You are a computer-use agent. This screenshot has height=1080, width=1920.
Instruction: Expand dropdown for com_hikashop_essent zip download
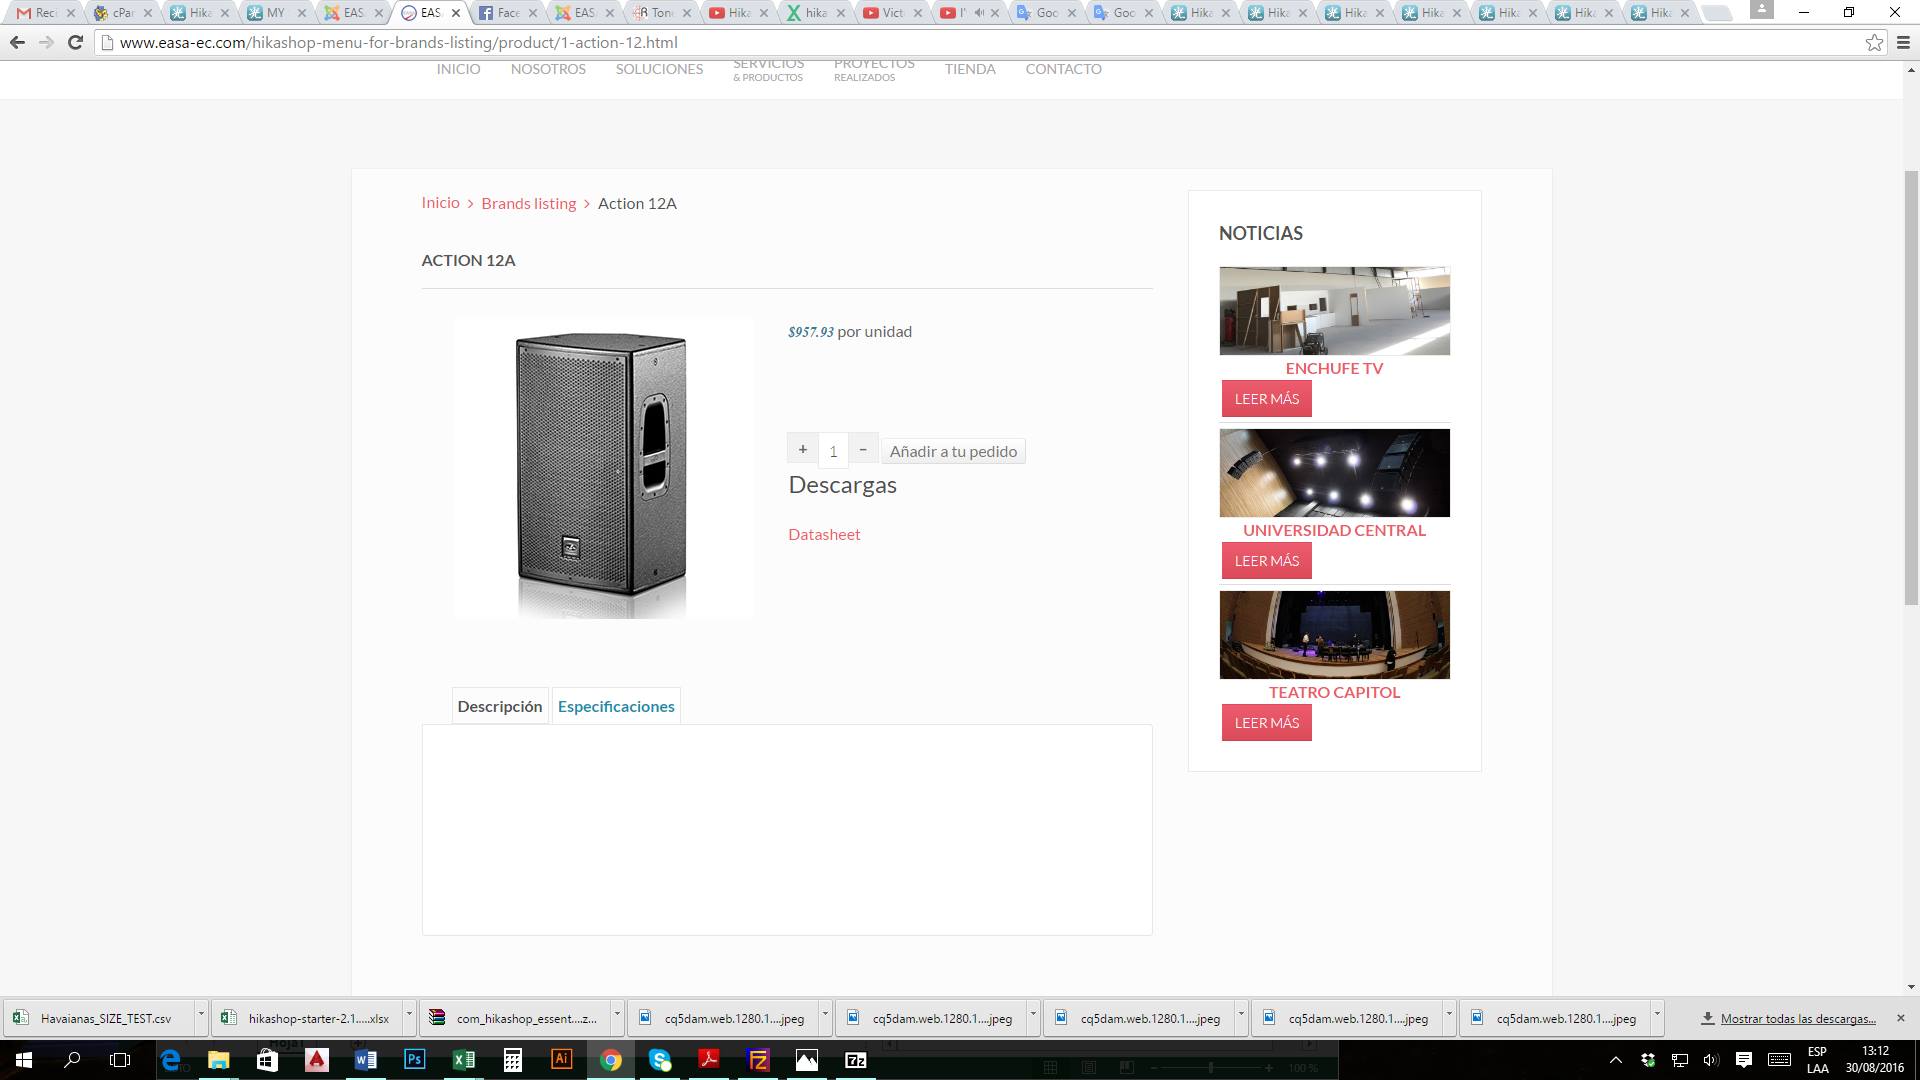(x=617, y=1016)
